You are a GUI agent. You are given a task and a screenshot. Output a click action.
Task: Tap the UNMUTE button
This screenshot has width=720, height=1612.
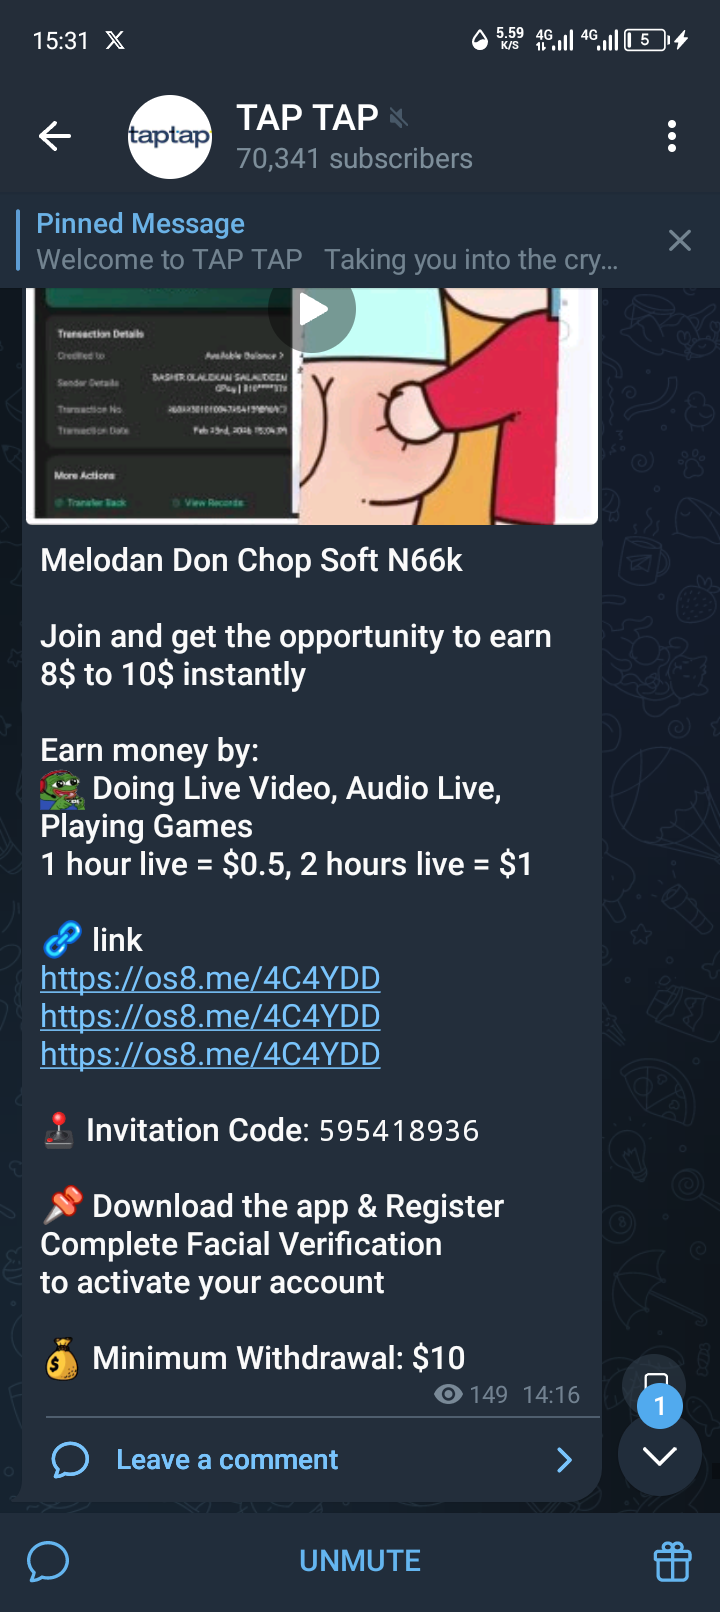[360, 1561]
